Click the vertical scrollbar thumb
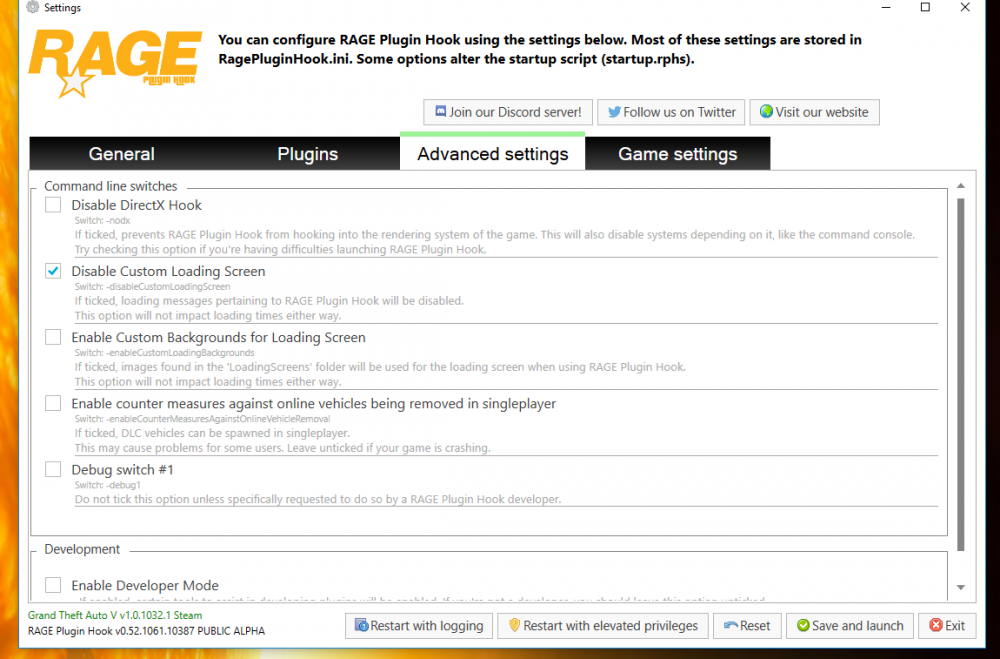 click(961, 374)
